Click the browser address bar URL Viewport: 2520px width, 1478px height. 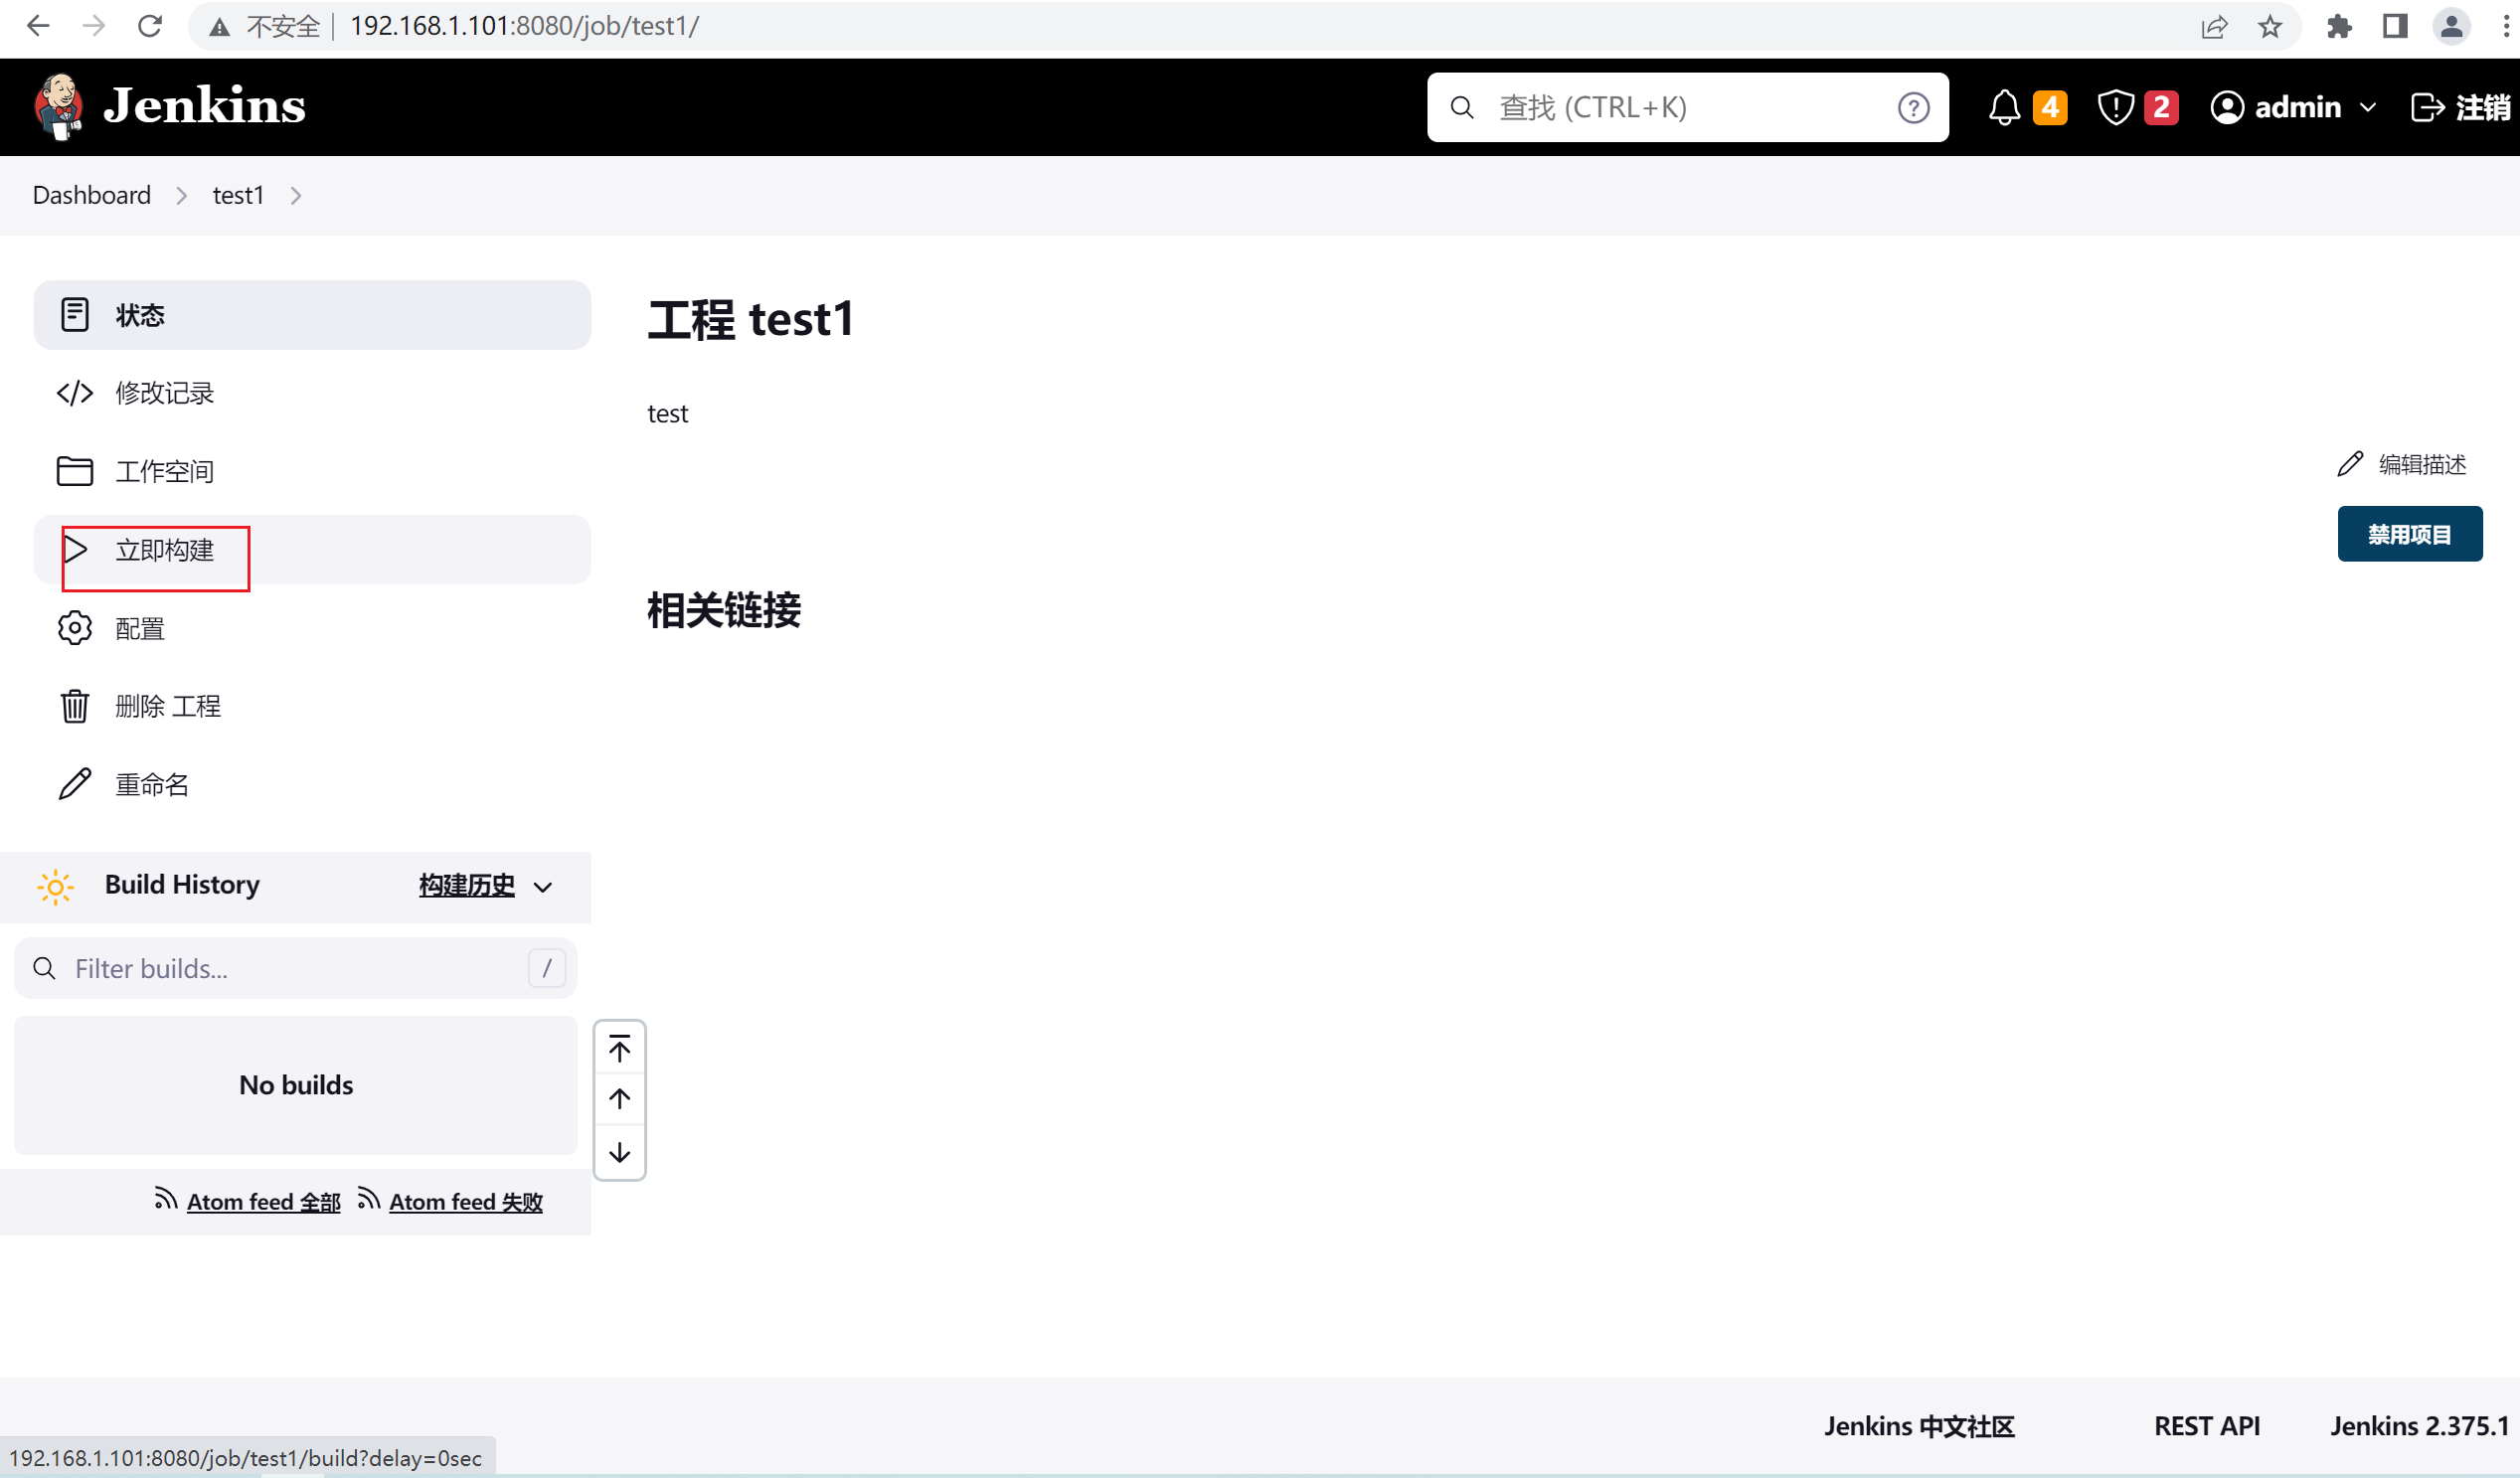pyautogui.click(x=525, y=26)
